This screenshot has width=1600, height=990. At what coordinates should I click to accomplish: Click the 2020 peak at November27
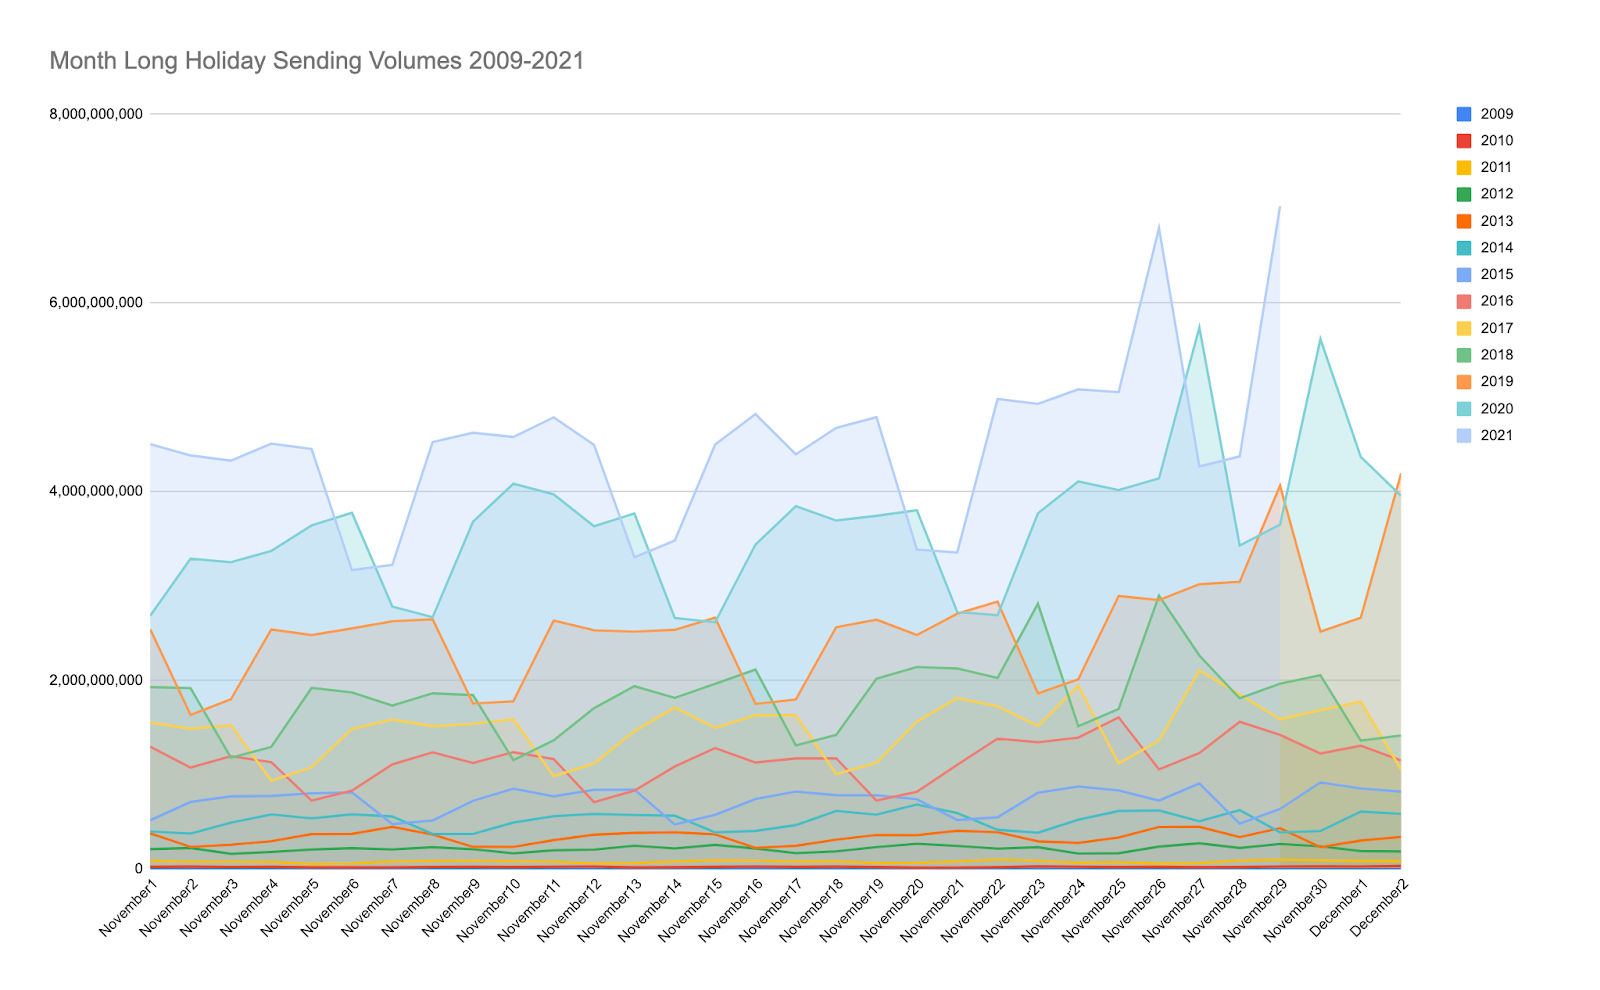coord(1198,326)
